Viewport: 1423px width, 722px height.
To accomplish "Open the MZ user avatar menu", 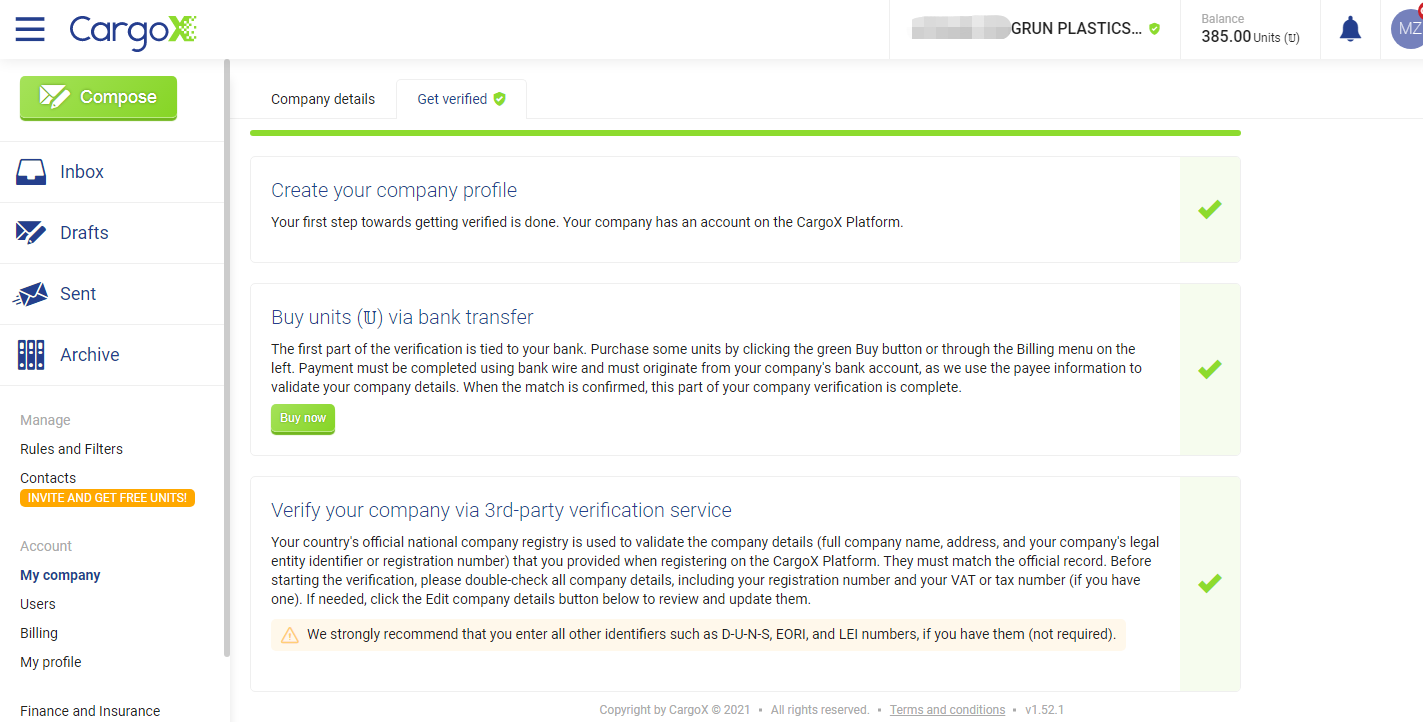I will click(1408, 29).
